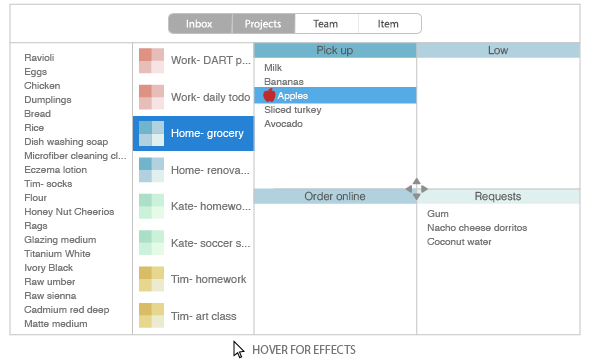The height and width of the screenshot is (360, 590).
Task: Select the Requests quadrant header
Action: 498,196
